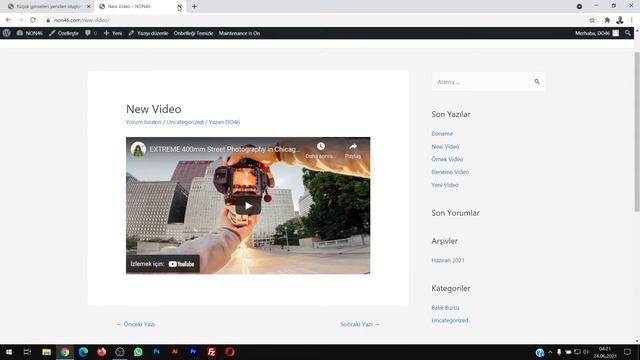This screenshot has width=640, height=360.
Task: Click the sidebar search magnifier button
Action: pos(537,82)
